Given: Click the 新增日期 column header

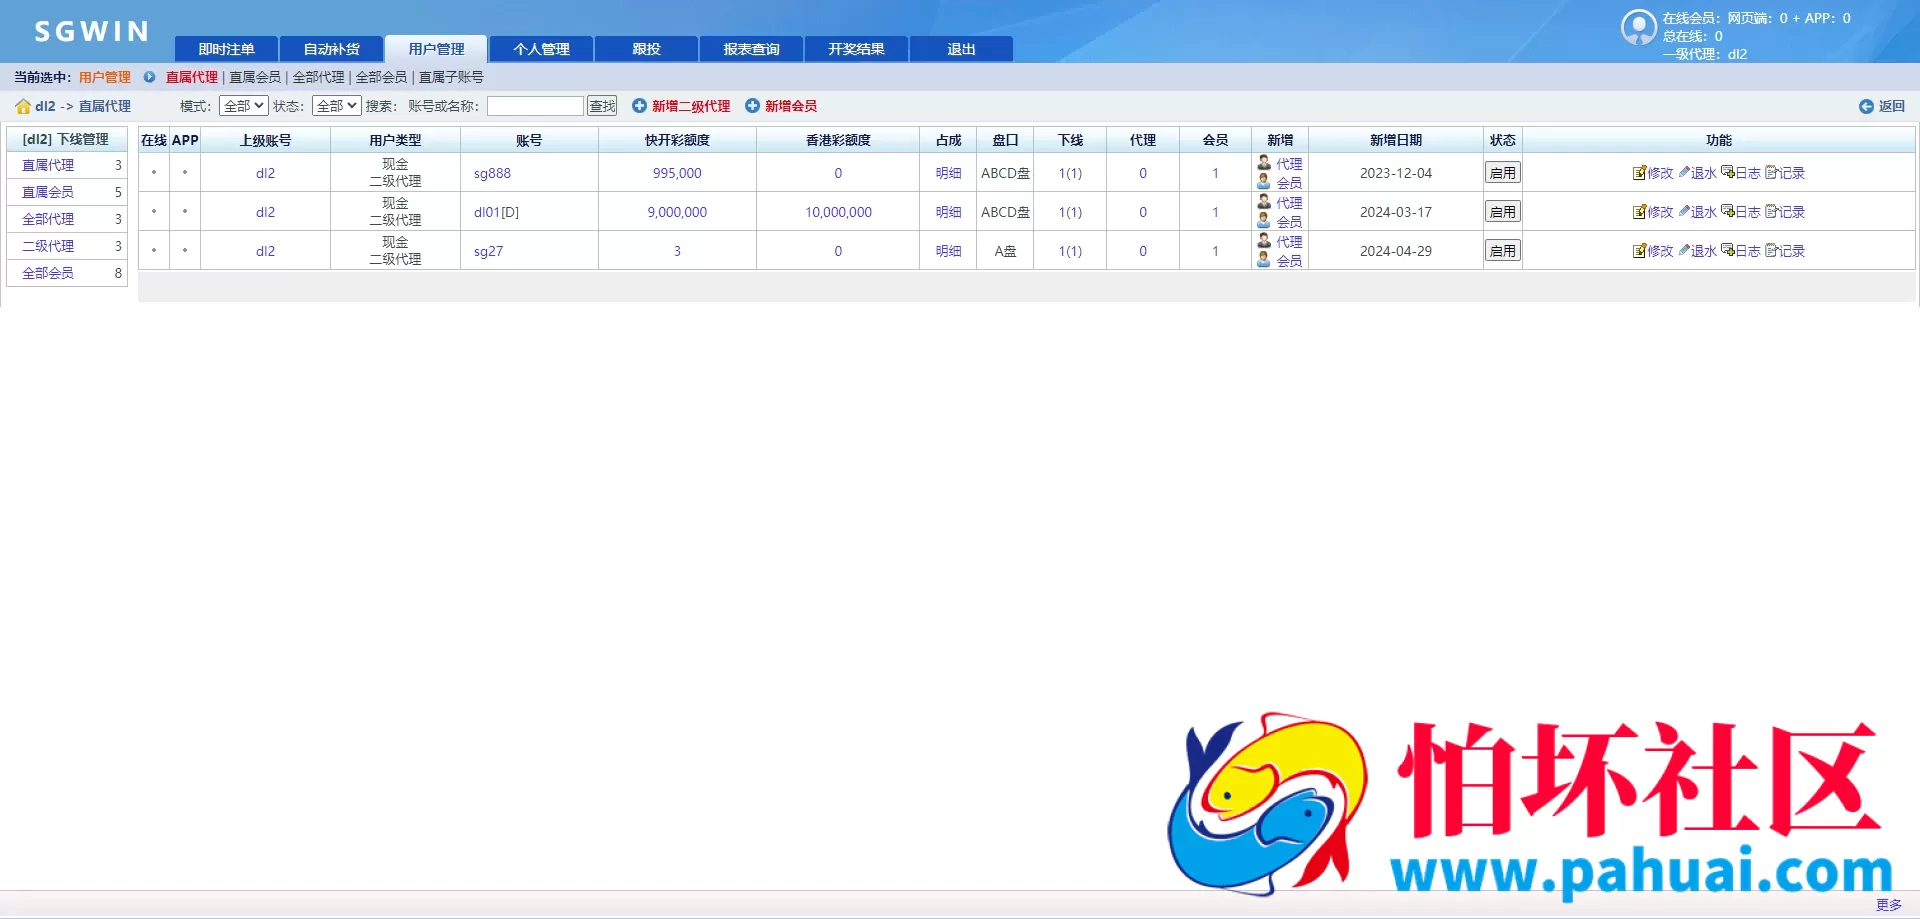Looking at the screenshot, I should [x=1395, y=140].
